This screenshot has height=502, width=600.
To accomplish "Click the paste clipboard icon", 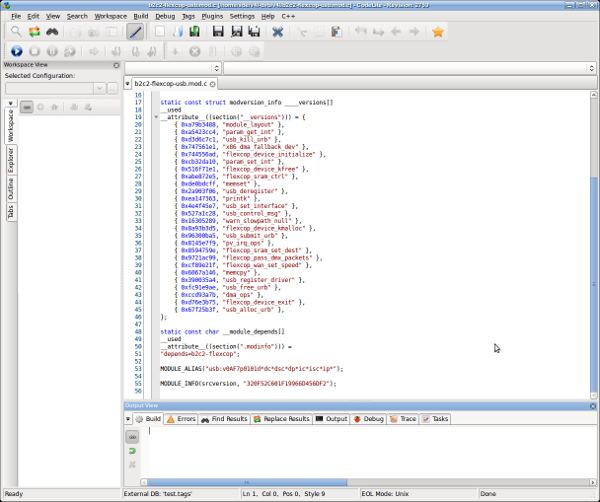I will click(336, 32).
